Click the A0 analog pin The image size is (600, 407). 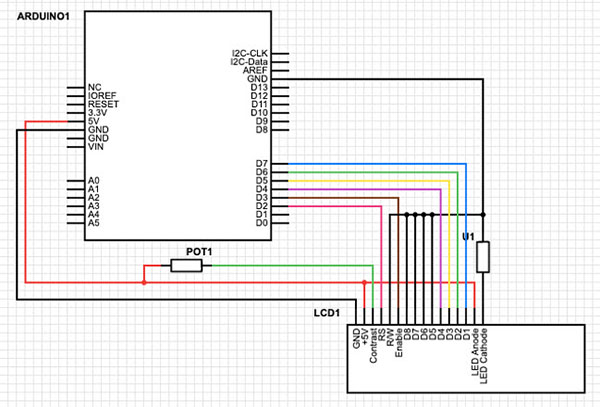click(94, 181)
